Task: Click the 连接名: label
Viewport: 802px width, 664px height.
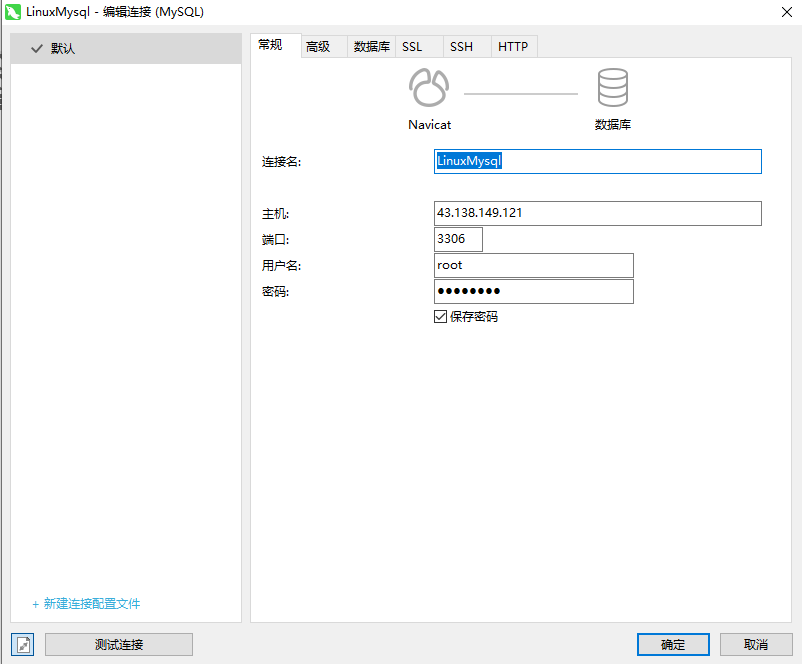Action: pos(281,162)
